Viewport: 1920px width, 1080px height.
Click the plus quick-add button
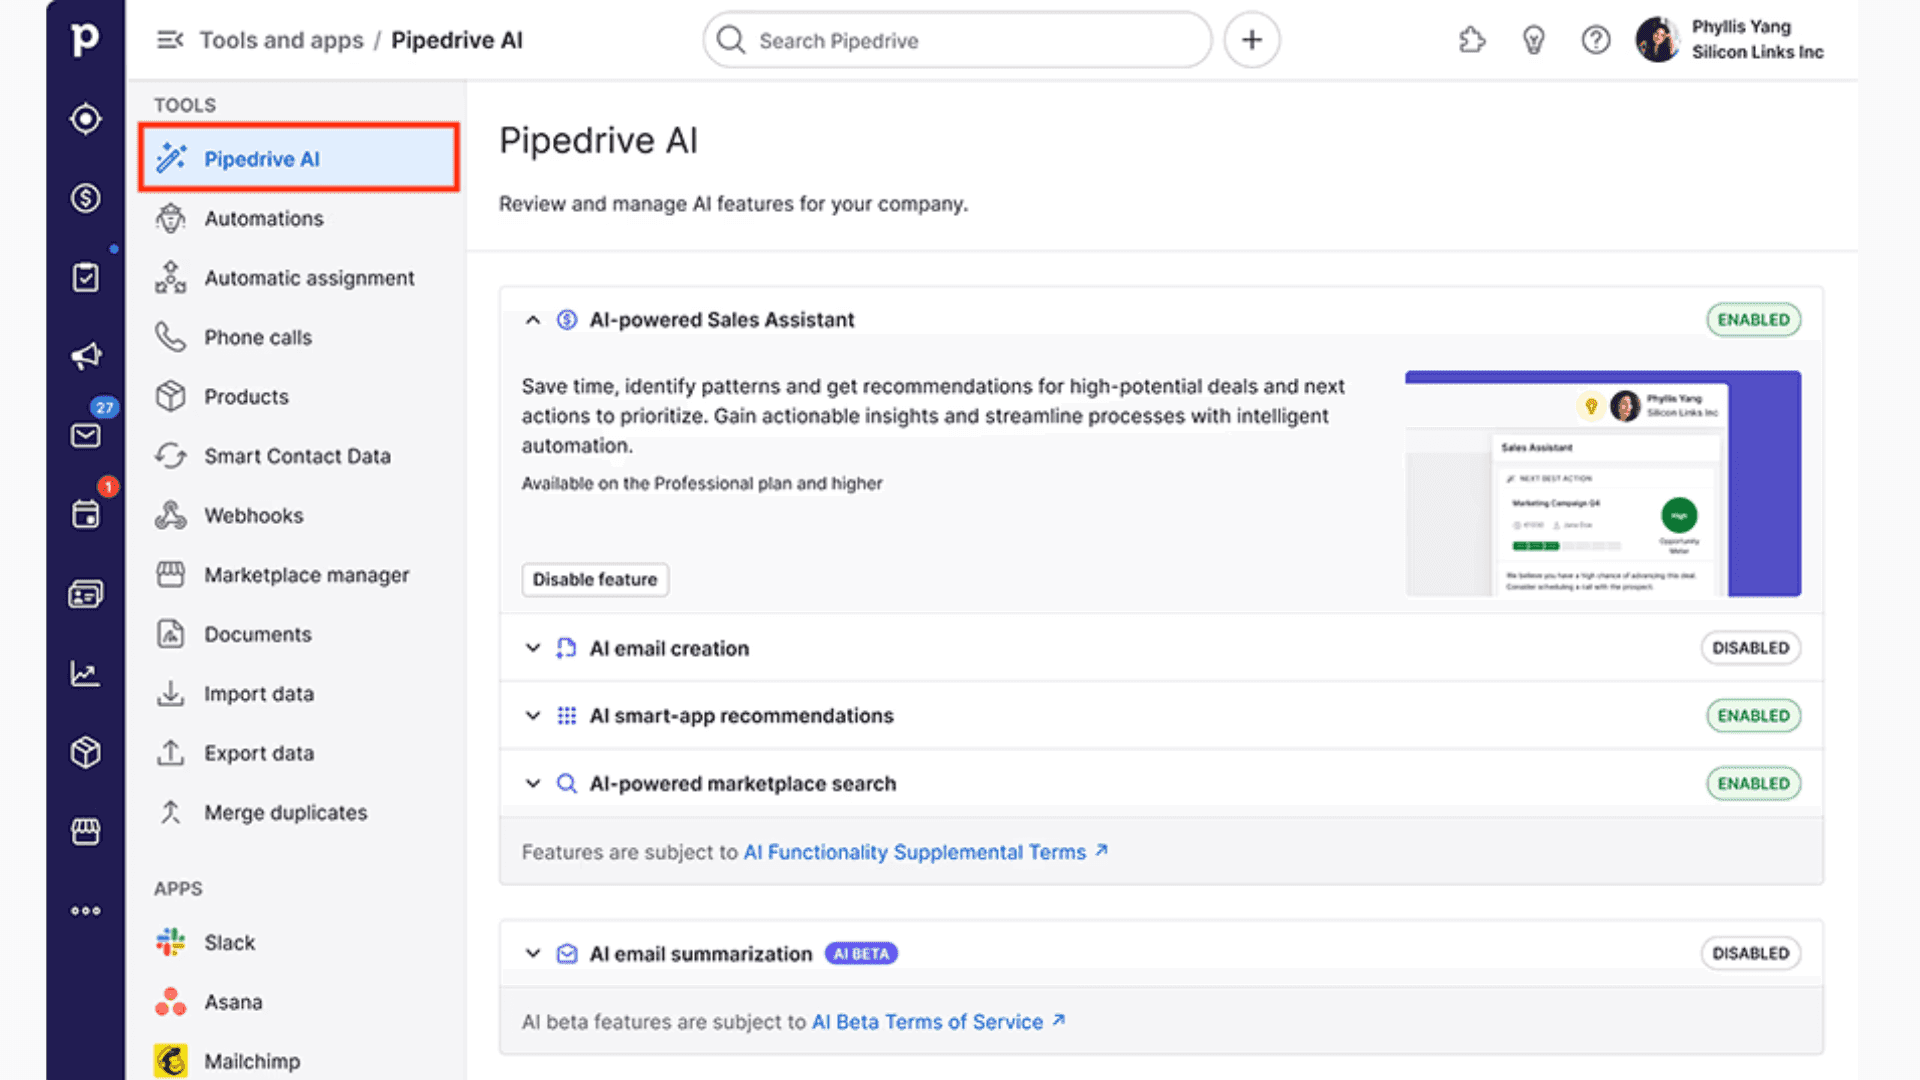[1252, 40]
